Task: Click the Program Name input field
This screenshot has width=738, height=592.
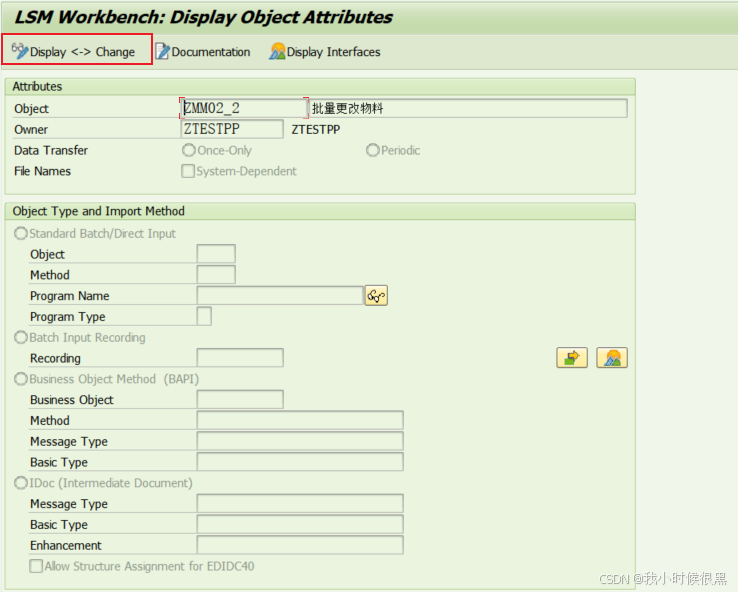Action: 280,296
